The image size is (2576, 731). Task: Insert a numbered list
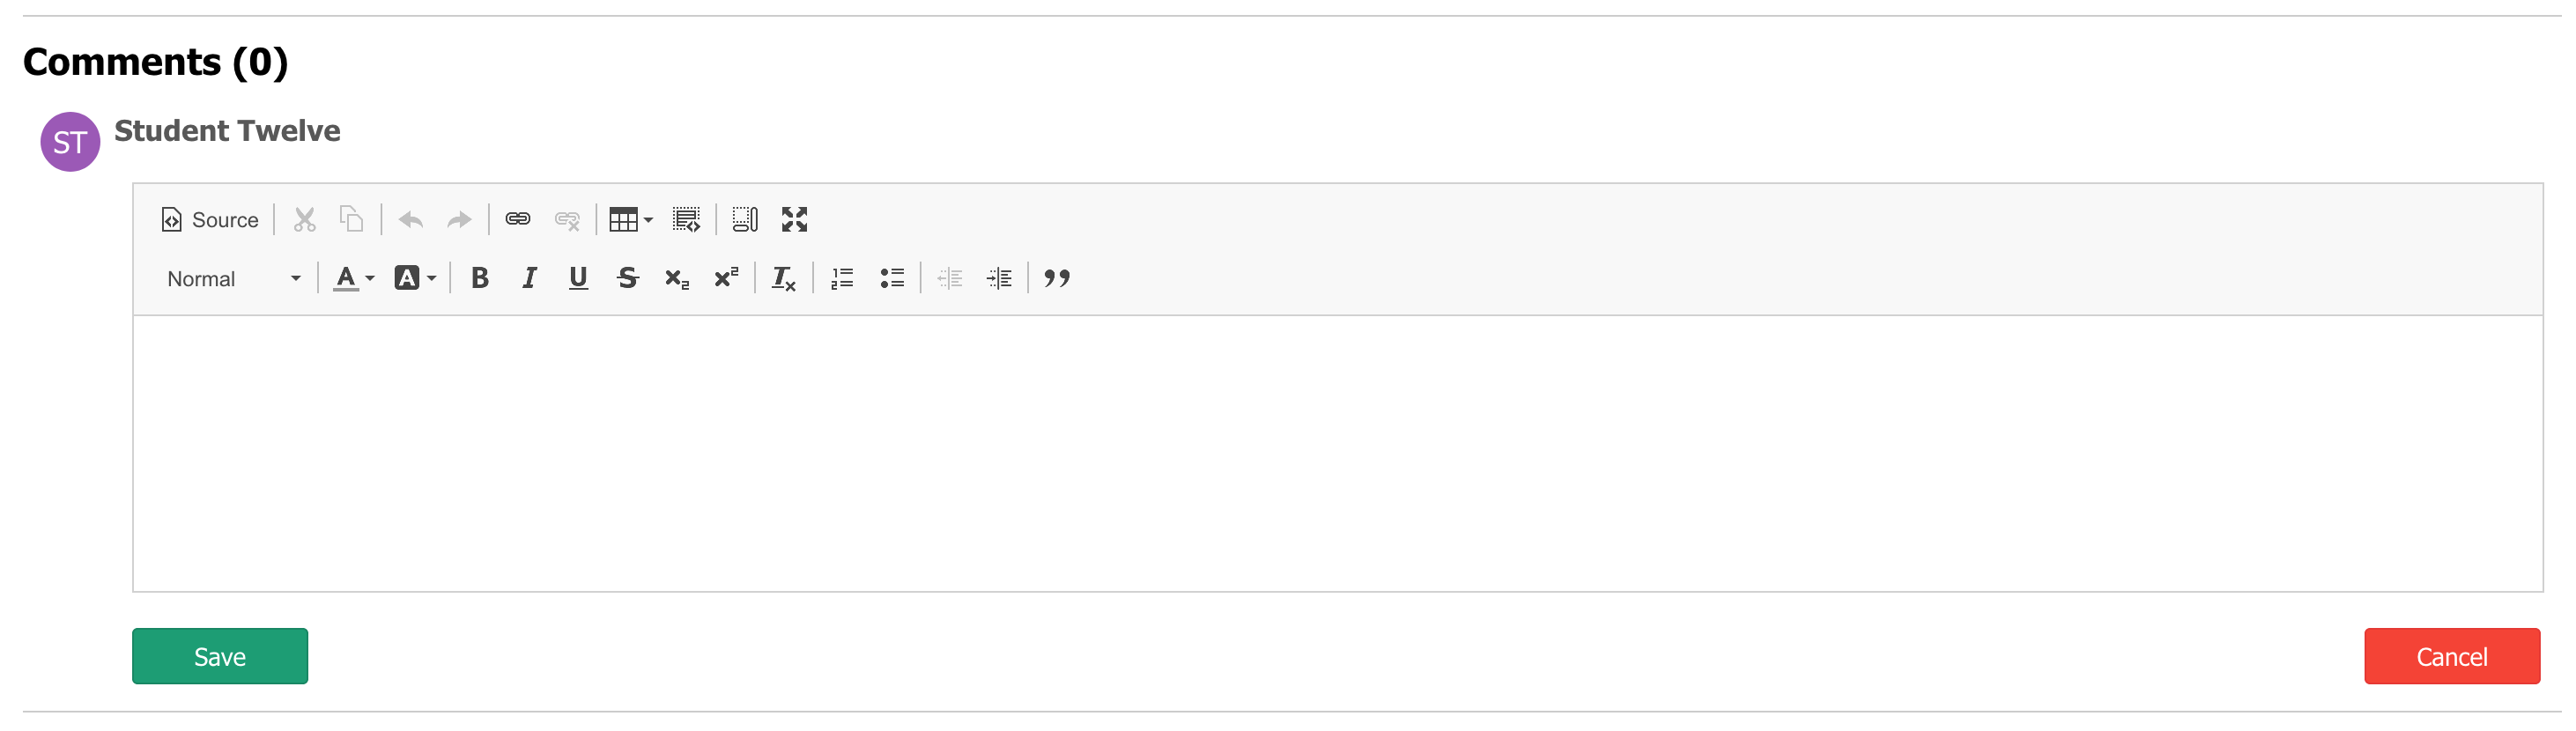842,278
